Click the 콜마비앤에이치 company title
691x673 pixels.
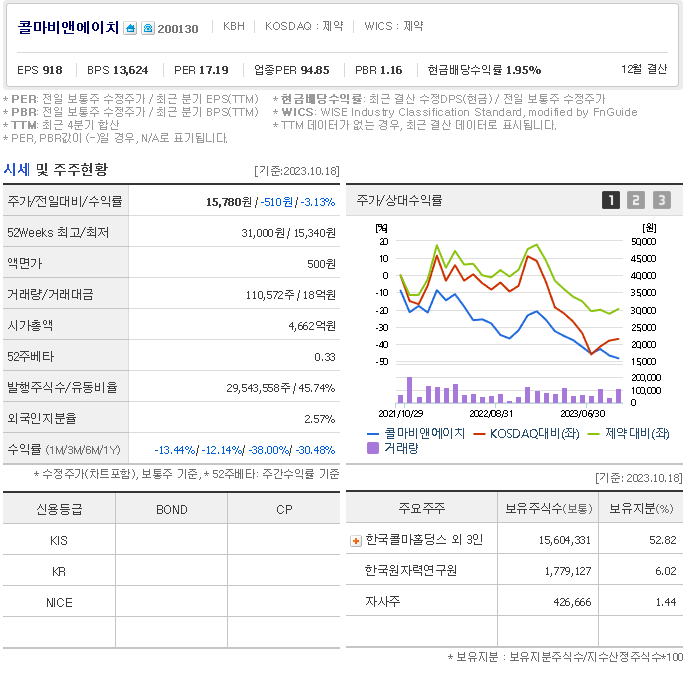tap(68, 28)
